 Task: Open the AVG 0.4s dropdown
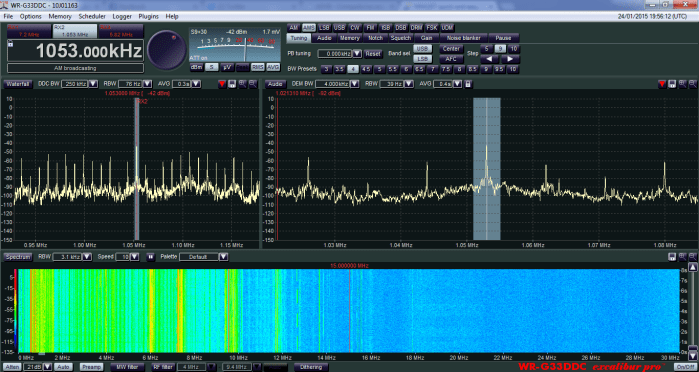coord(458,84)
